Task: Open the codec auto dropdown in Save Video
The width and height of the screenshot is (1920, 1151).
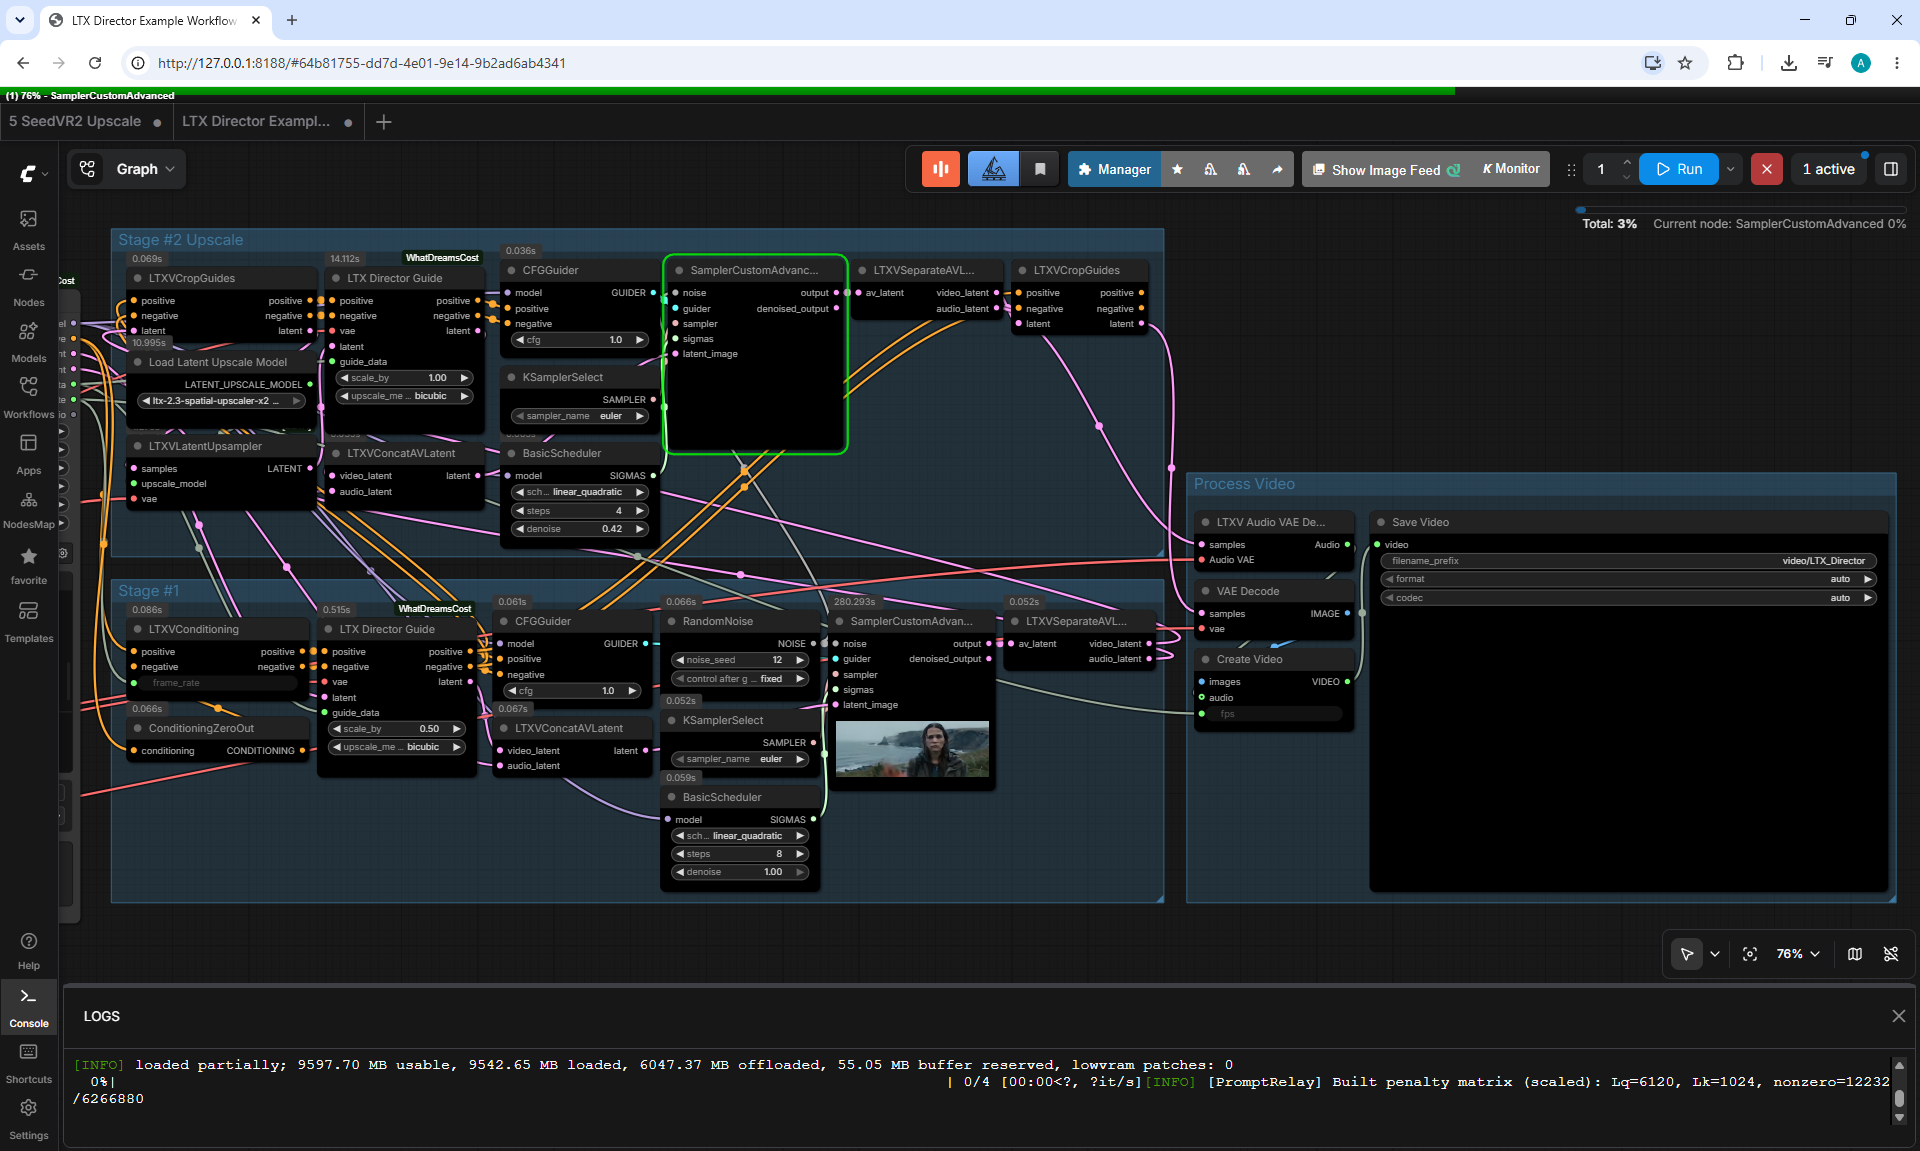Action: [1628, 598]
